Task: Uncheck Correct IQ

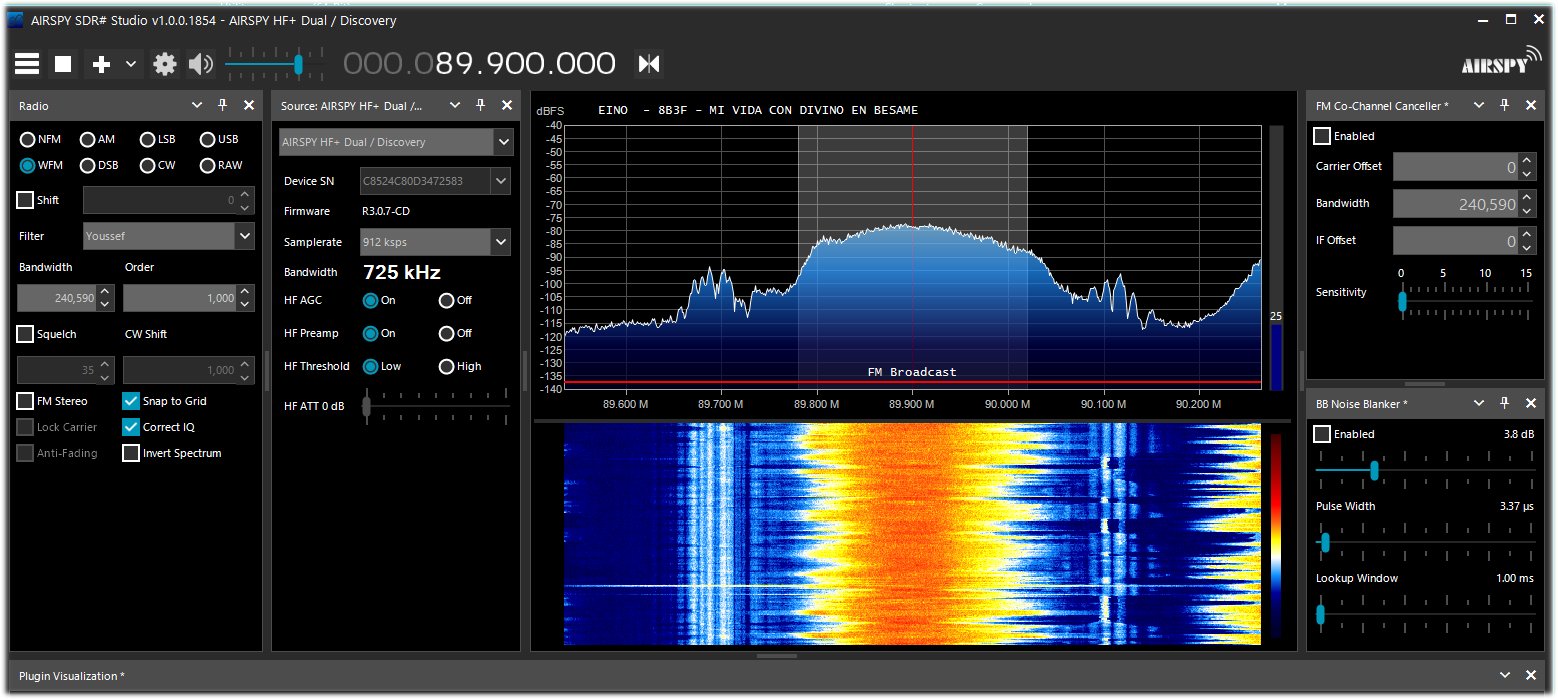Action: [x=131, y=427]
